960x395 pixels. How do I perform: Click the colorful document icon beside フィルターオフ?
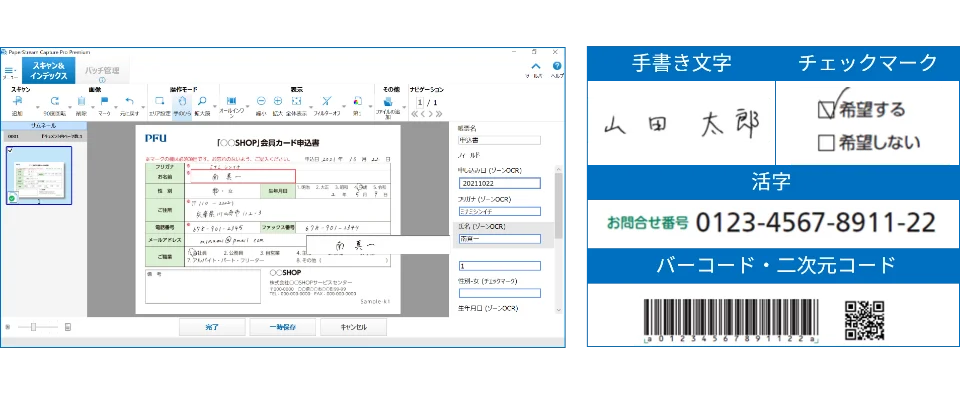coord(358,101)
